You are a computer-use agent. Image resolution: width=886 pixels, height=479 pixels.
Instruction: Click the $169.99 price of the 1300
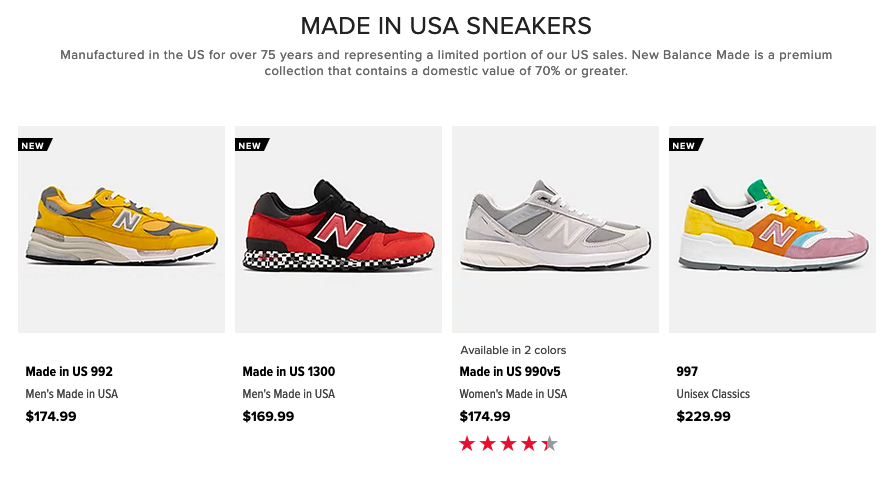(268, 416)
